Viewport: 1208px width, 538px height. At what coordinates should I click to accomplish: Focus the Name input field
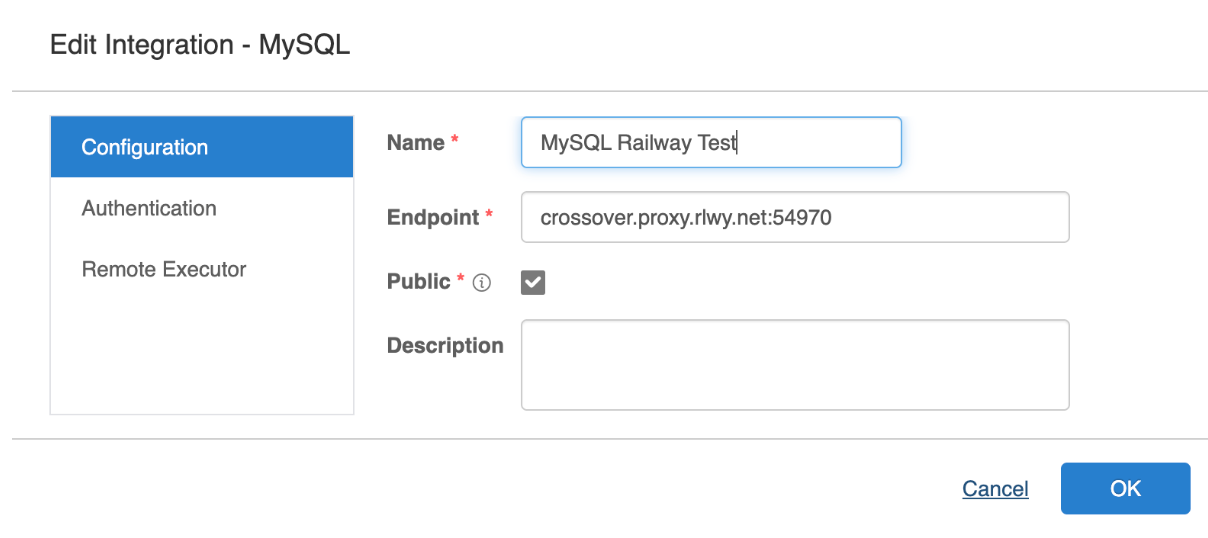point(711,142)
